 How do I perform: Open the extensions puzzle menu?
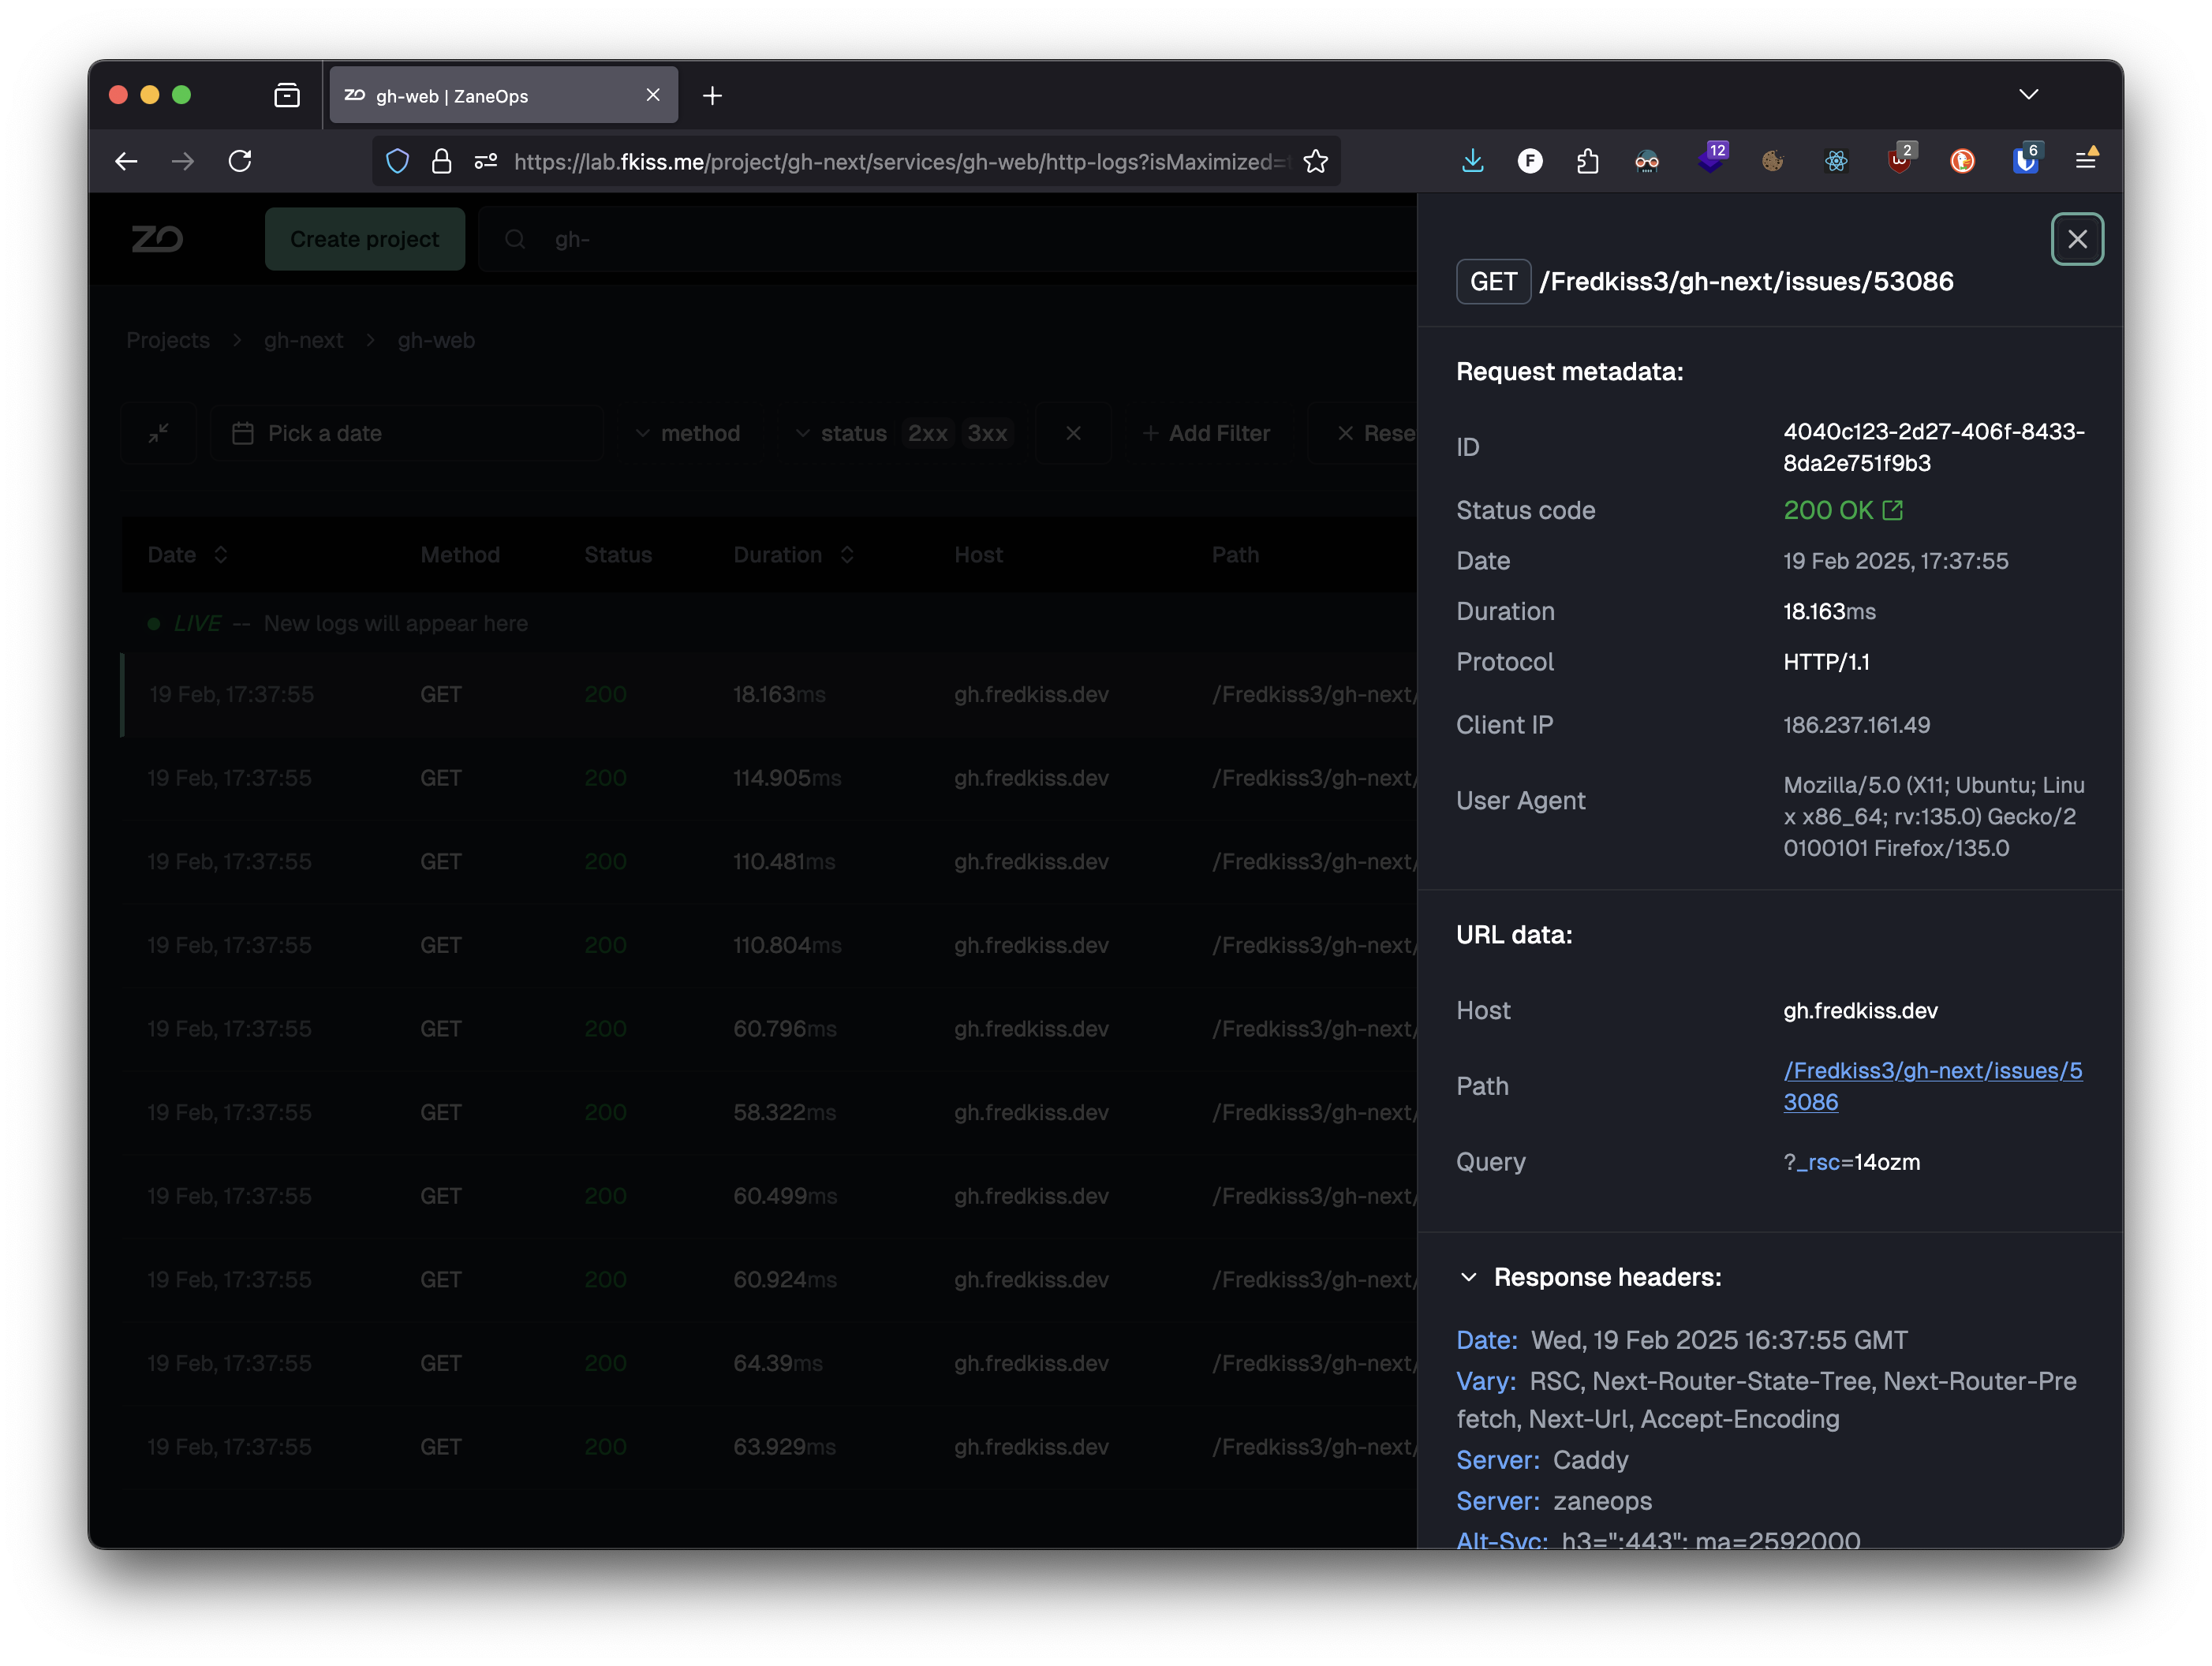(x=1587, y=161)
